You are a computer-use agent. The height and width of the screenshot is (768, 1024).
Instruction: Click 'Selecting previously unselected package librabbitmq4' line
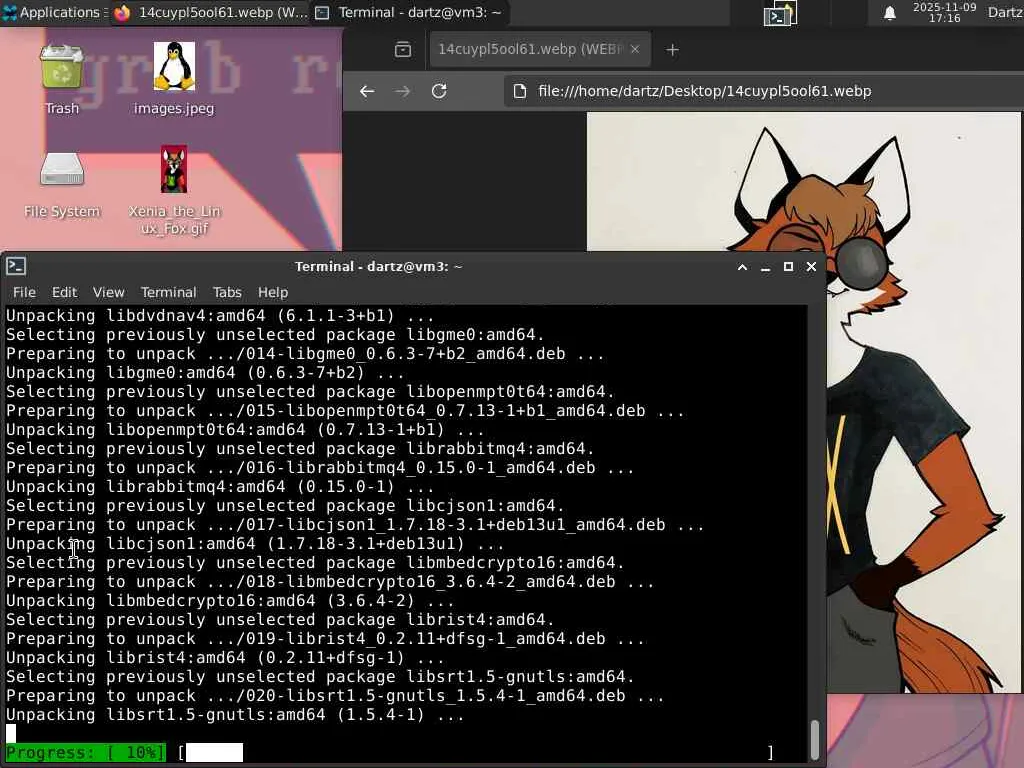click(x=300, y=449)
